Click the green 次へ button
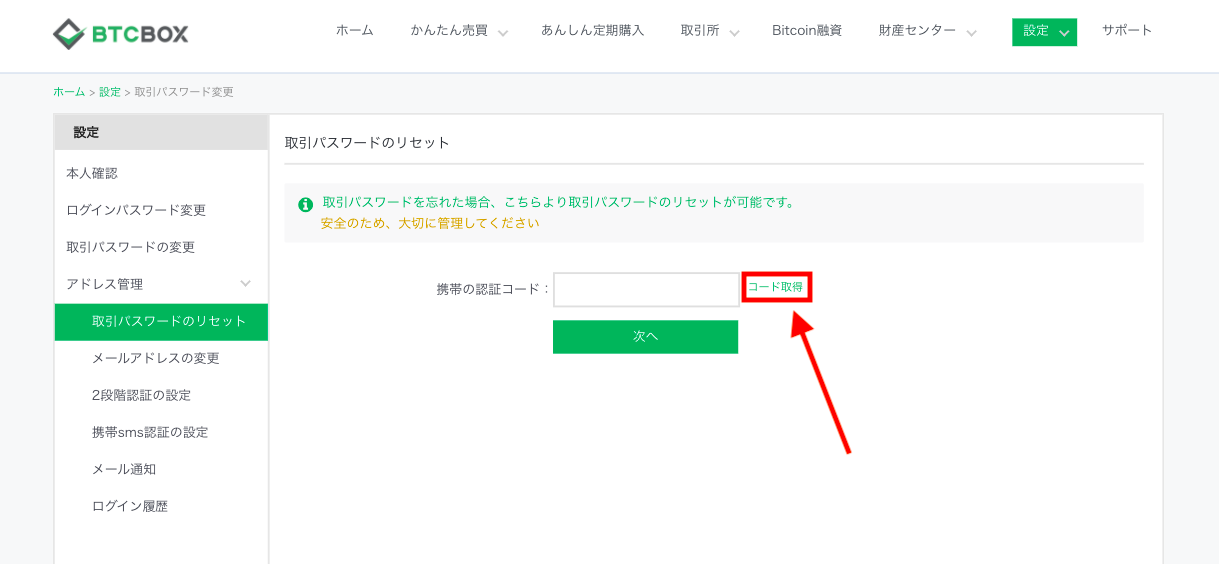Image resolution: width=1219 pixels, height=564 pixels. point(645,337)
